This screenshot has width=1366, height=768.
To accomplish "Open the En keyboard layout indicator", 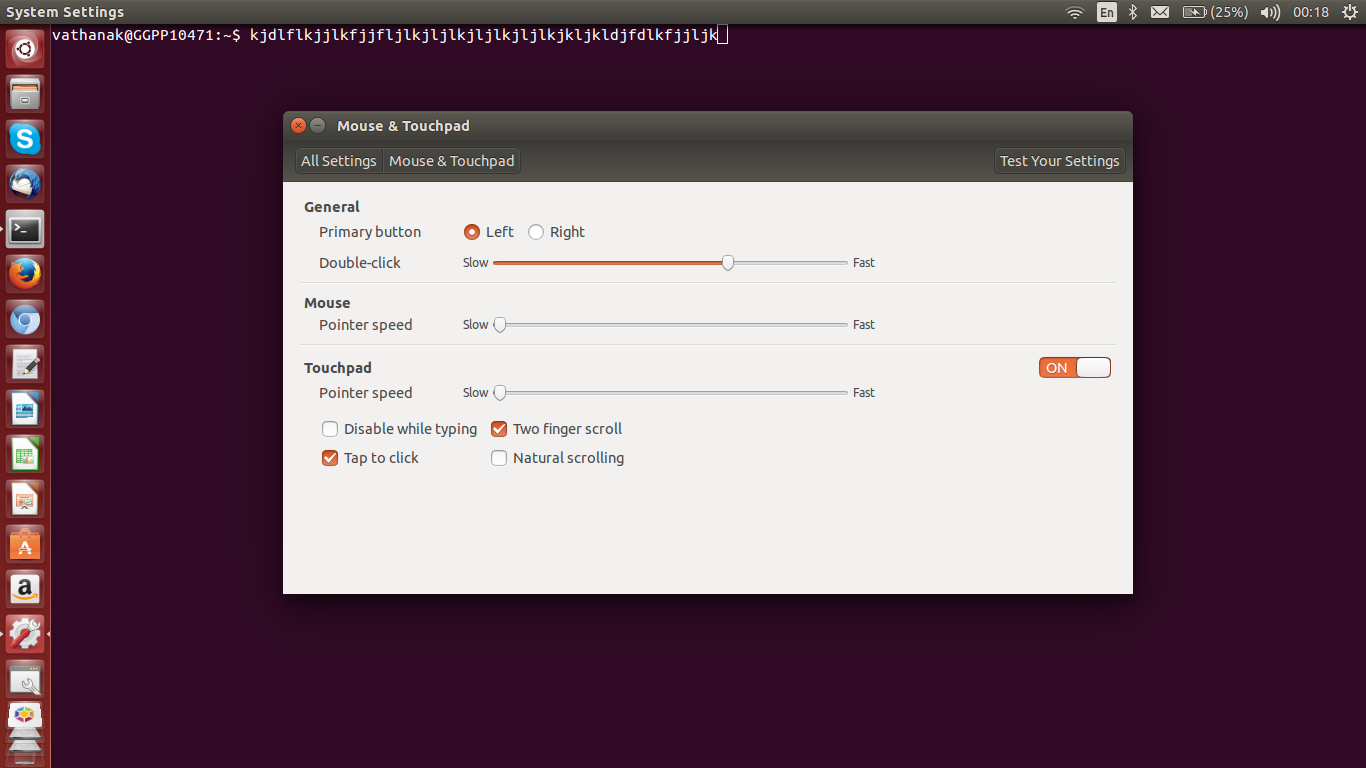I will tap(1107, 12).
